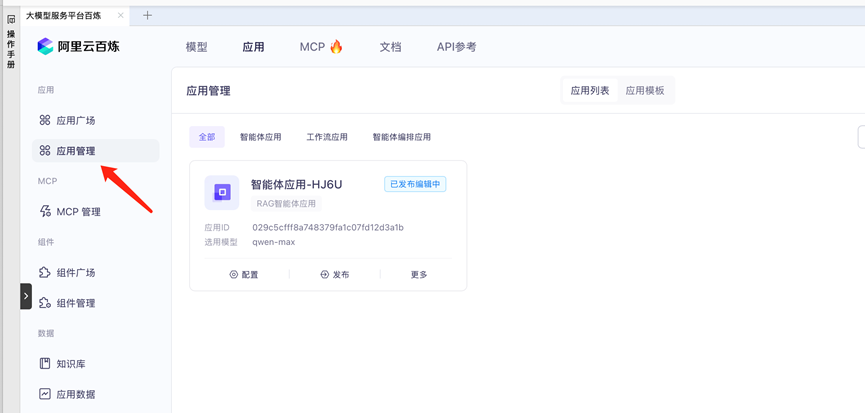Click the 智能体应用-HJ6U app icon
This screenshot has width=865, height=413.
(222, 192)
